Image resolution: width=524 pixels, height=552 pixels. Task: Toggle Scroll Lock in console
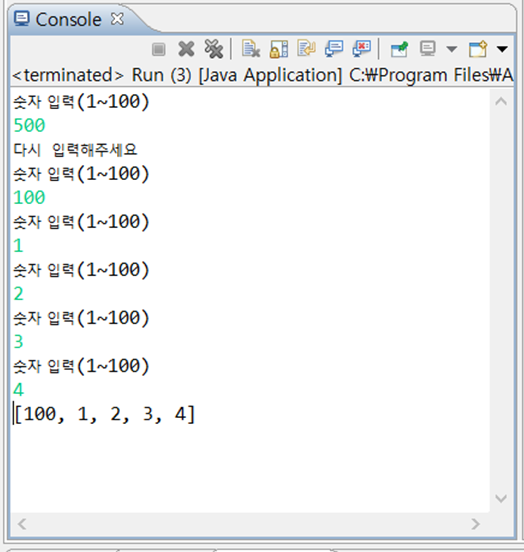(x=279, y=49)
